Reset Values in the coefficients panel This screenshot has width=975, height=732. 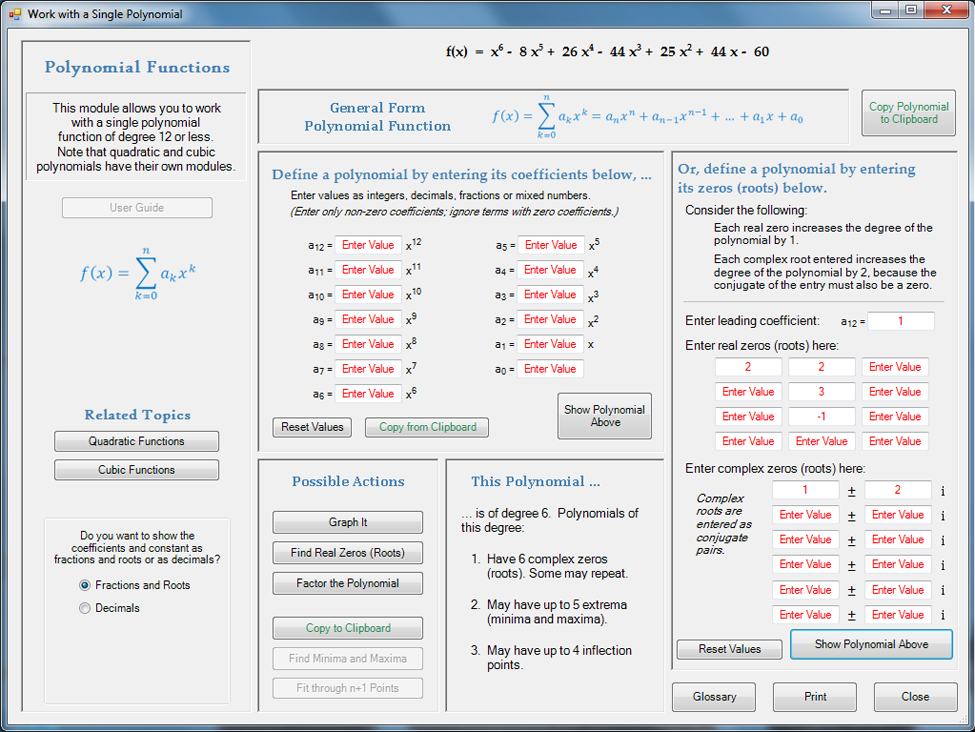click(312, 427)
